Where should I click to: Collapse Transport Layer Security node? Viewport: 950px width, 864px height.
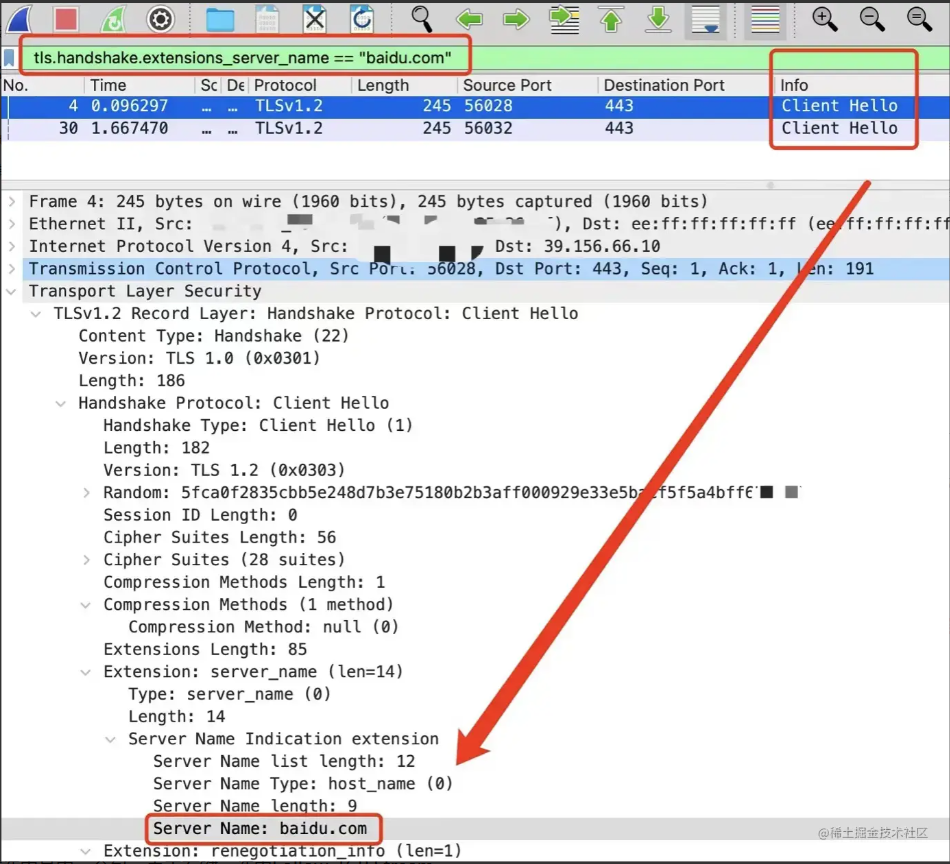pyautogui.click(x=12, y=291)
